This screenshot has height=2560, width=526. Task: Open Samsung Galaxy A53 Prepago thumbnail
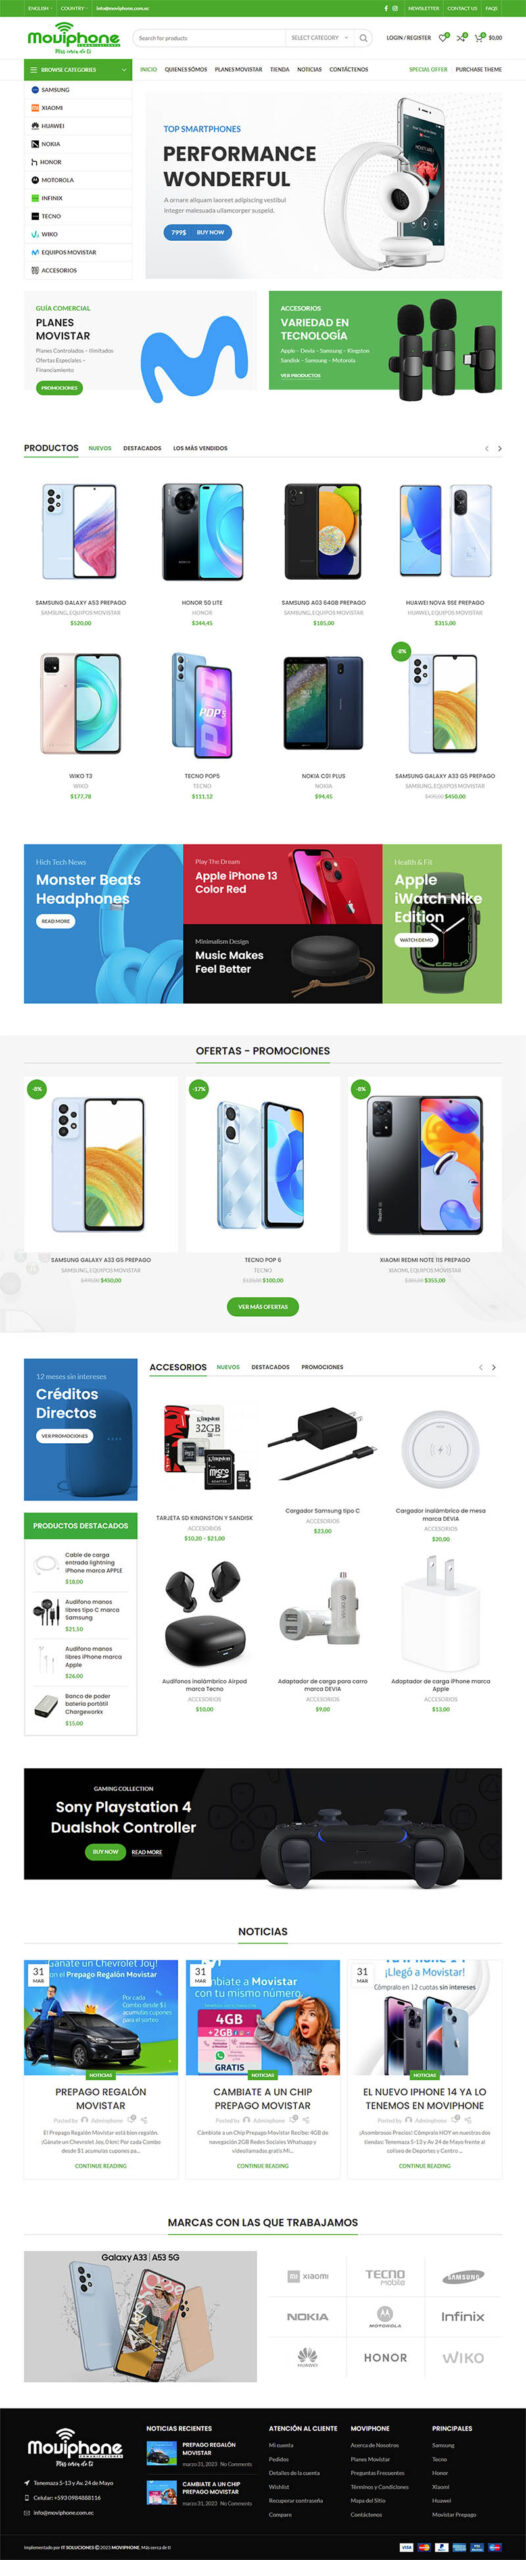[x=80, y=532]
